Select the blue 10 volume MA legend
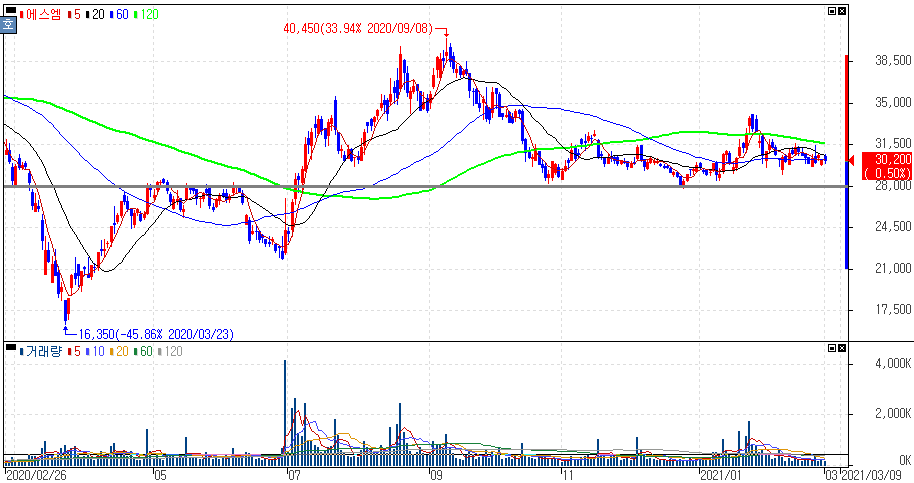Image resolution: width=914 pixels, height=483 pixels. pyautogui.click(x=95, y=351)
